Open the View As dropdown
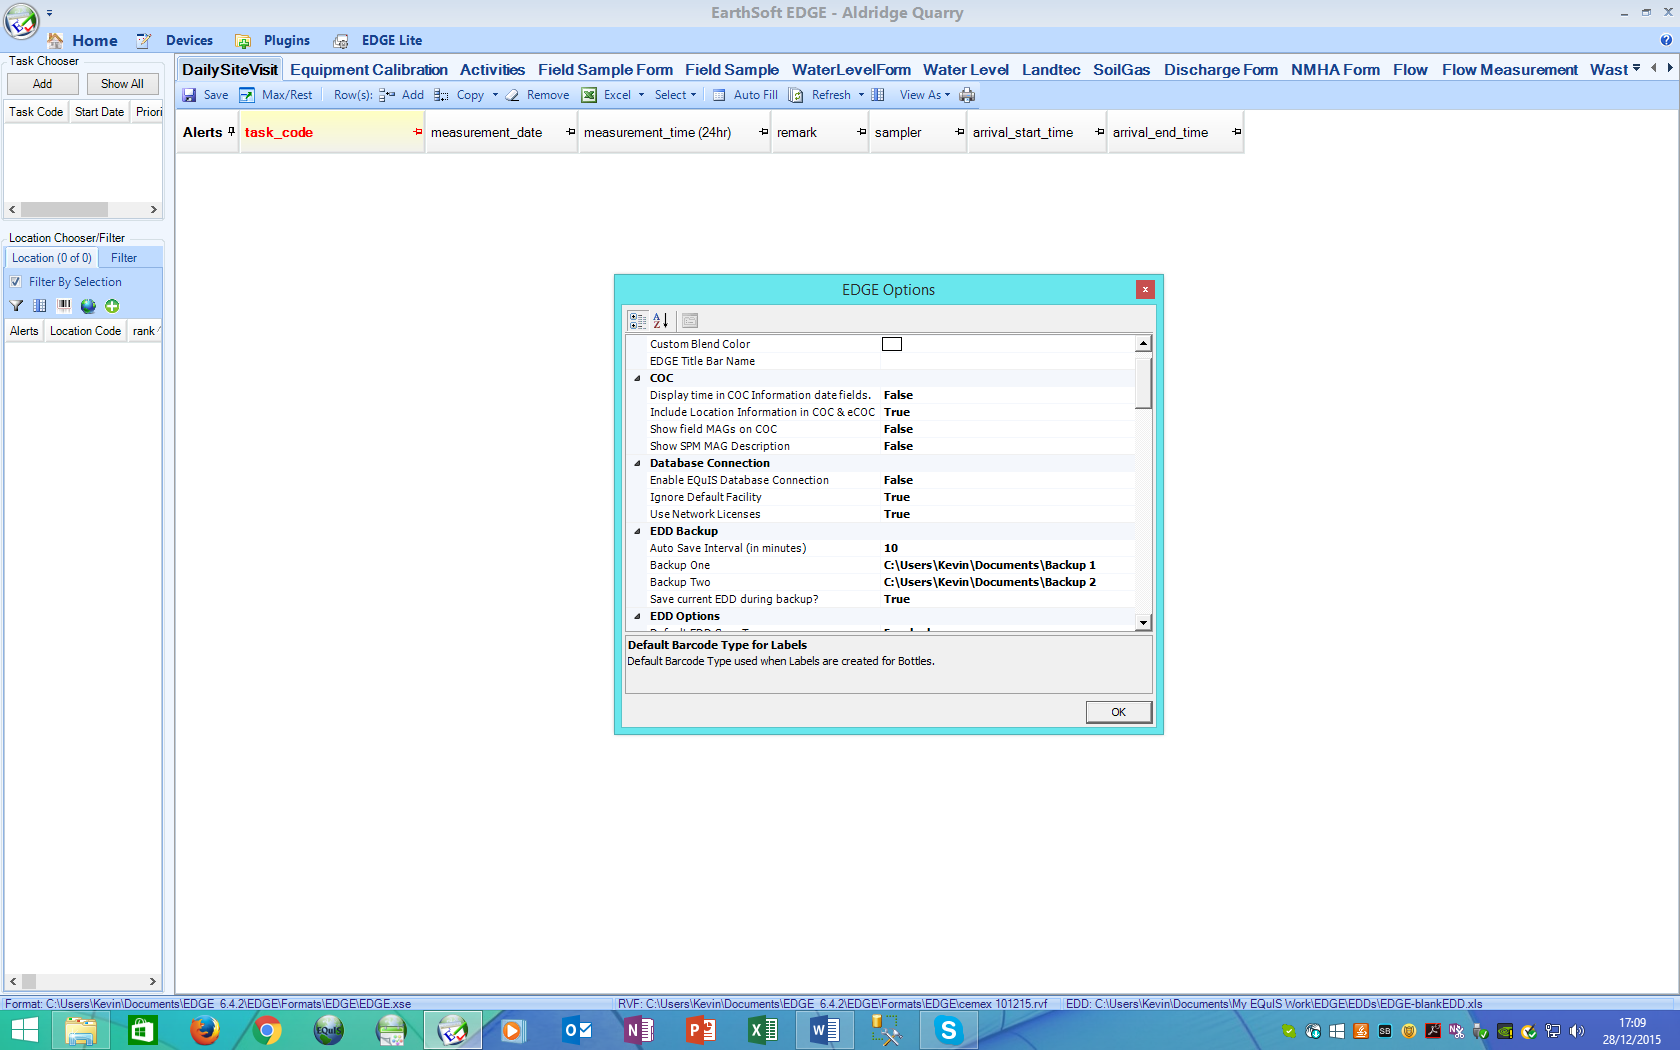 pos(947,95)
